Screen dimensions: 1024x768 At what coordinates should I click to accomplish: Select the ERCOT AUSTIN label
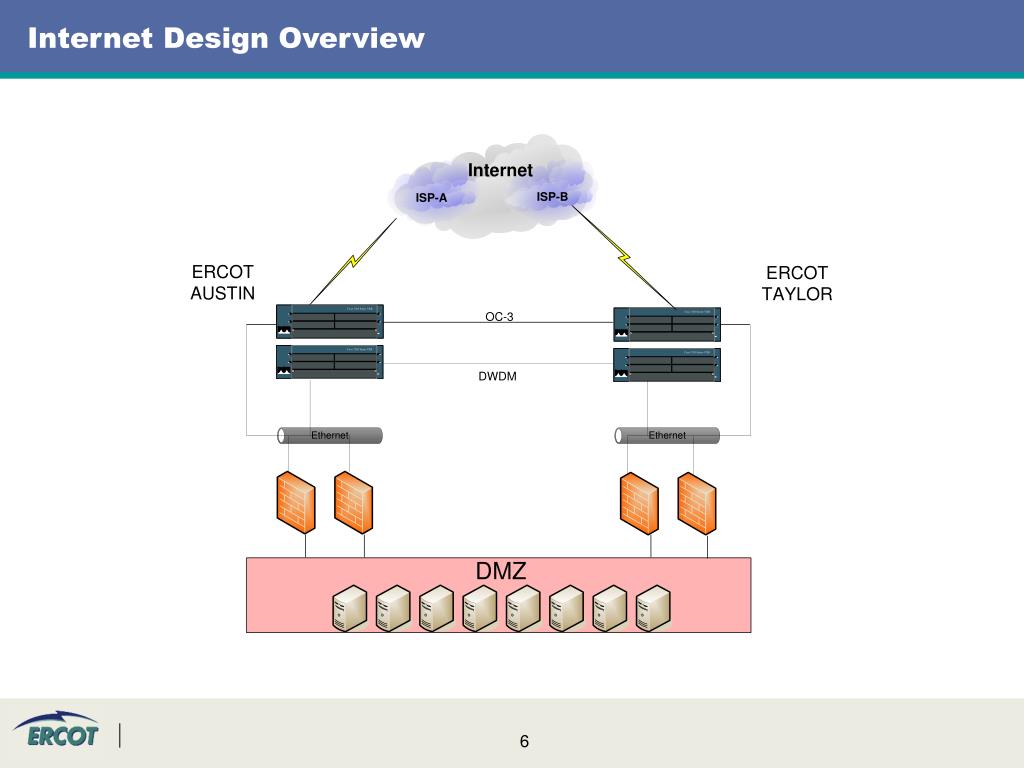(223, 283)
